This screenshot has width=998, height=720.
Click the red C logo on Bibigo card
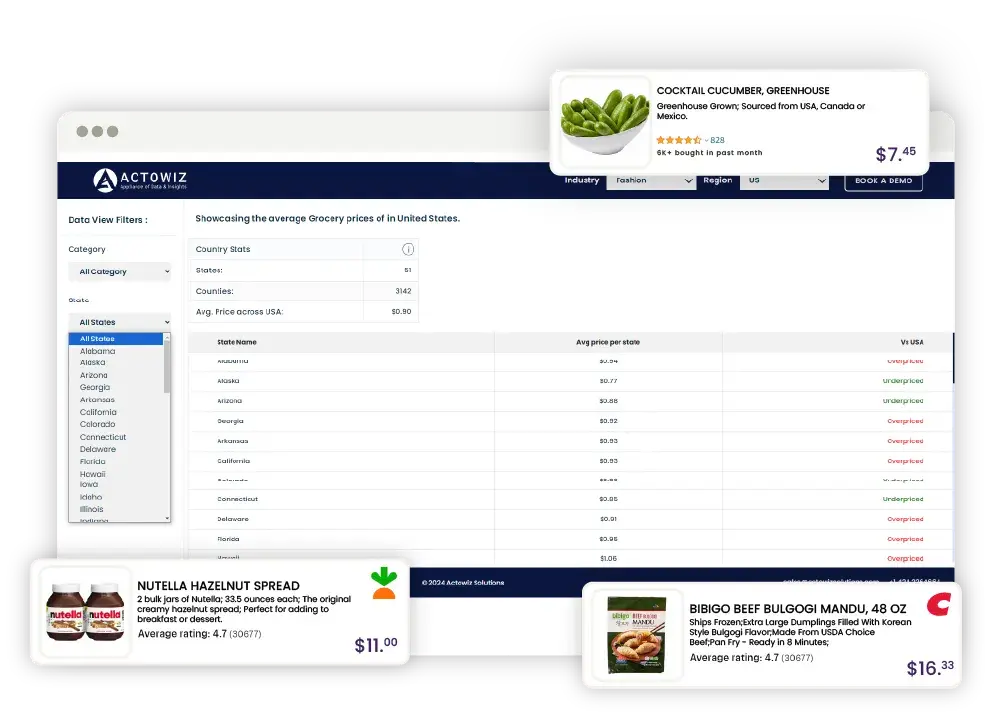pos(939,604)
